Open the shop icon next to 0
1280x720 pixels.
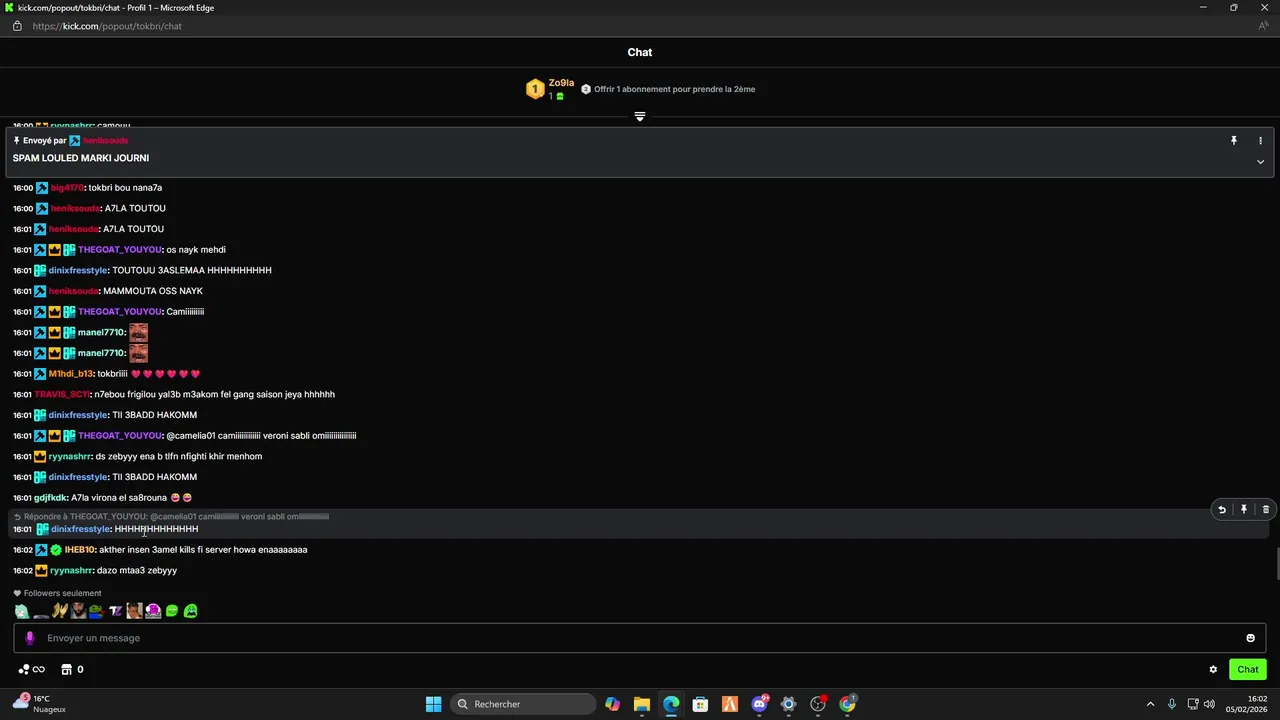pos(66,670)
